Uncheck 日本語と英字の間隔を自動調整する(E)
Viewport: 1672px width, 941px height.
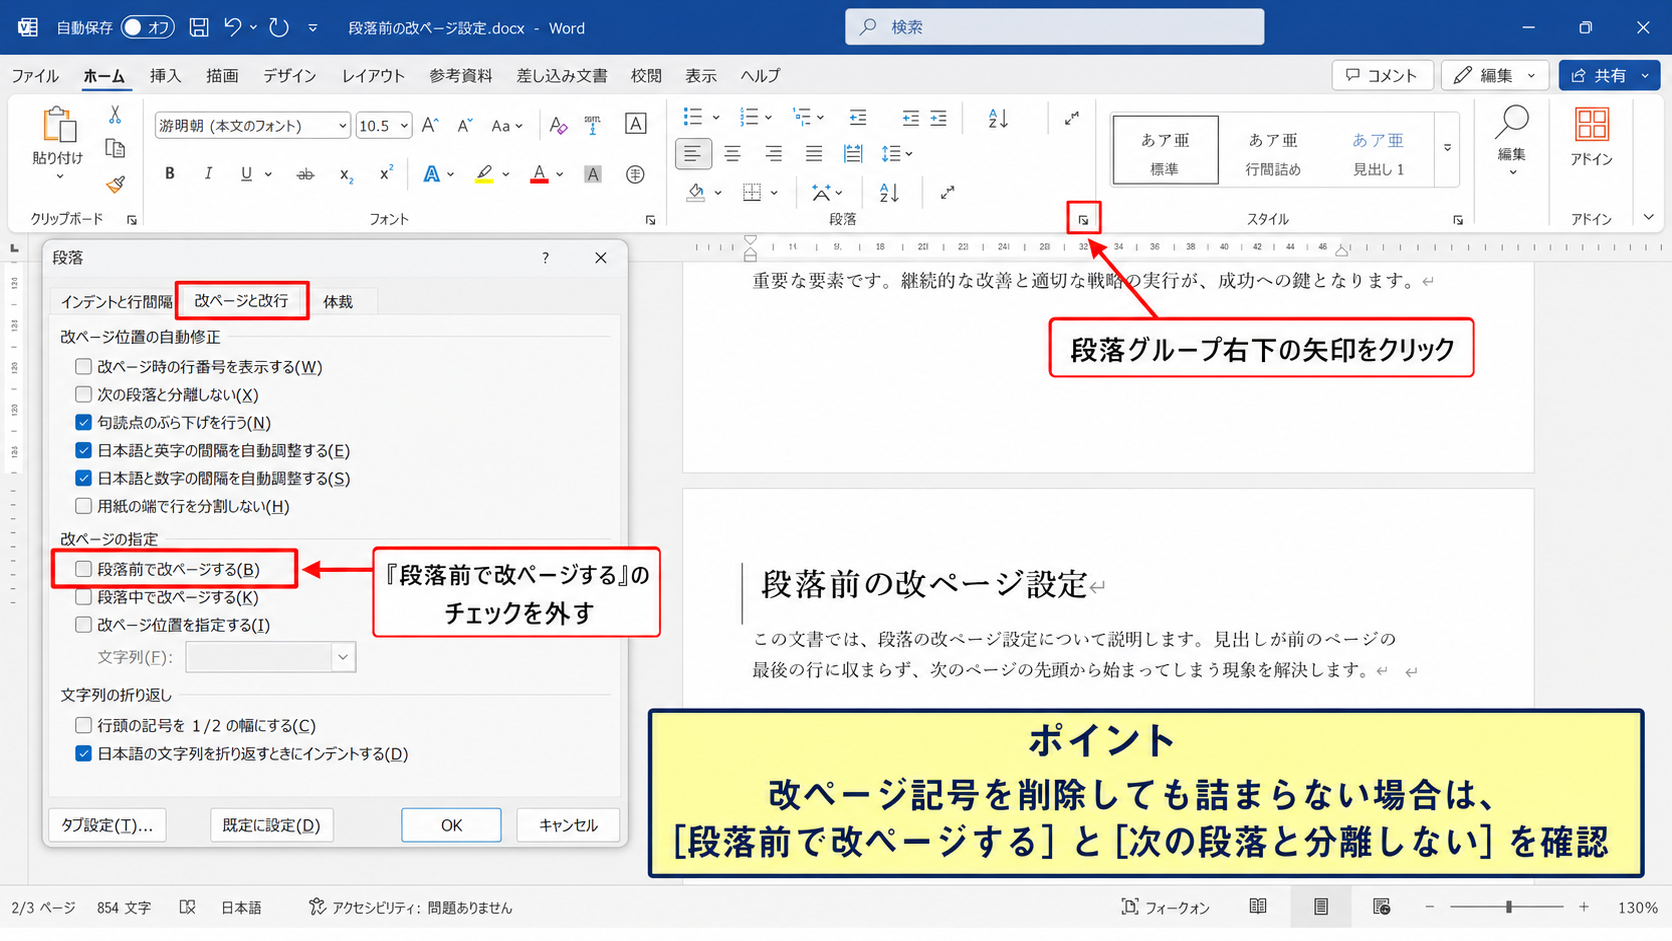(83, 451)
